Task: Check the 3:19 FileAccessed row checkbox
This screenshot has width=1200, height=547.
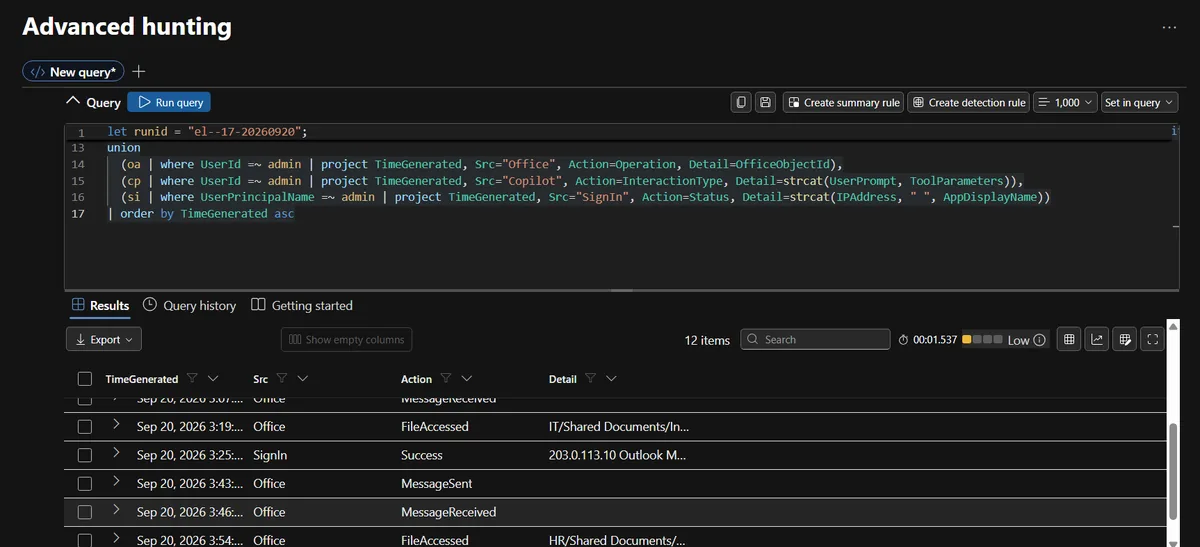Action: coord(85,426)
